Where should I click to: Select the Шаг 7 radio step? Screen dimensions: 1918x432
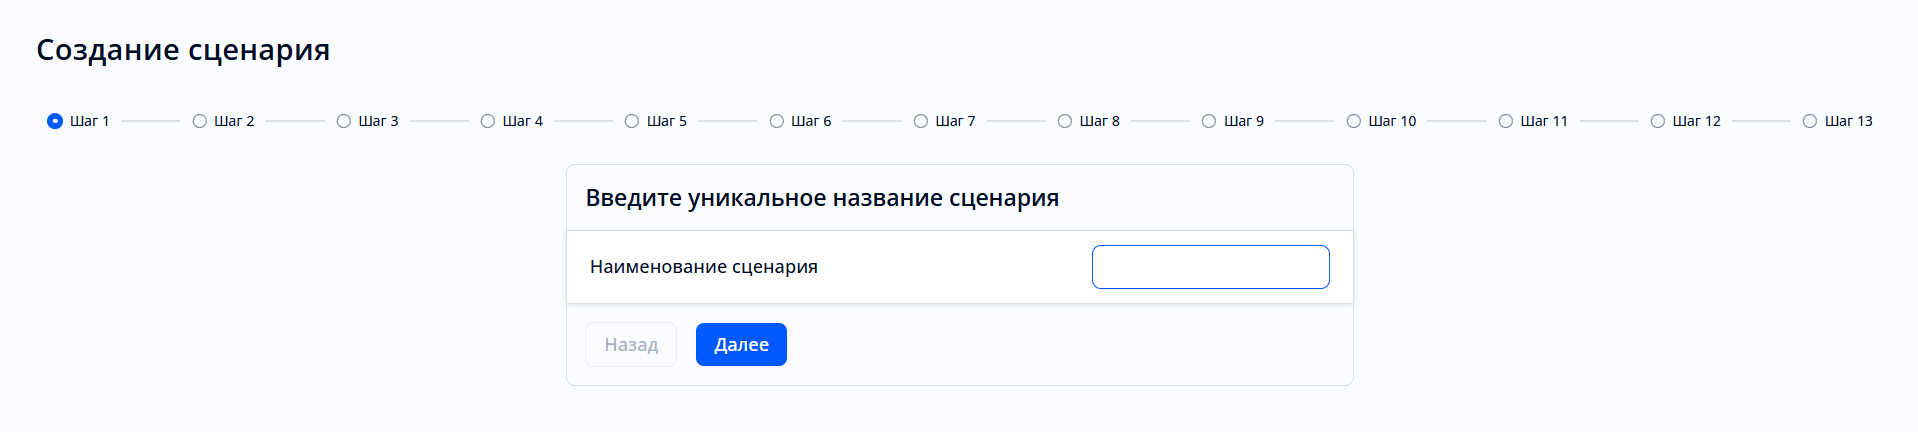click(x=921, y=121)
